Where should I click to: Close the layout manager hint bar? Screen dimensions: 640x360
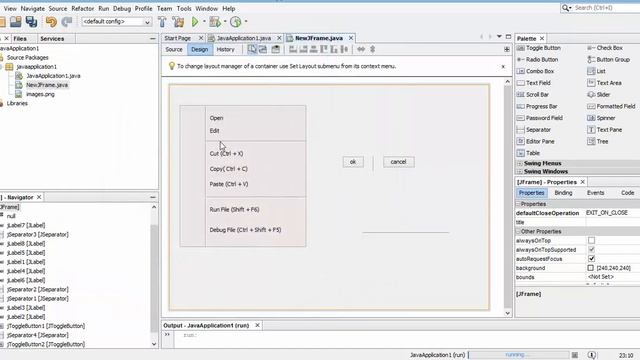point(503,67)
